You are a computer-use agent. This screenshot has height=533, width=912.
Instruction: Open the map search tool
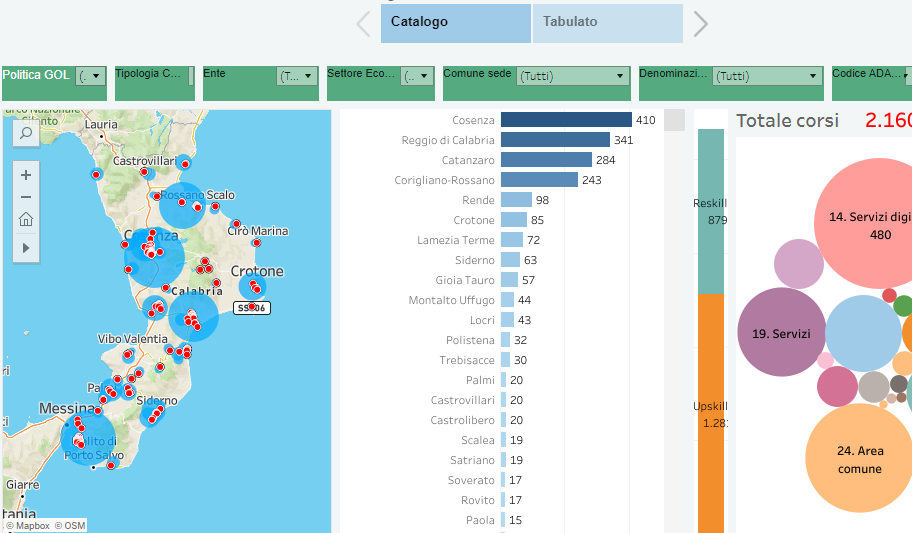tap(26, 133)
